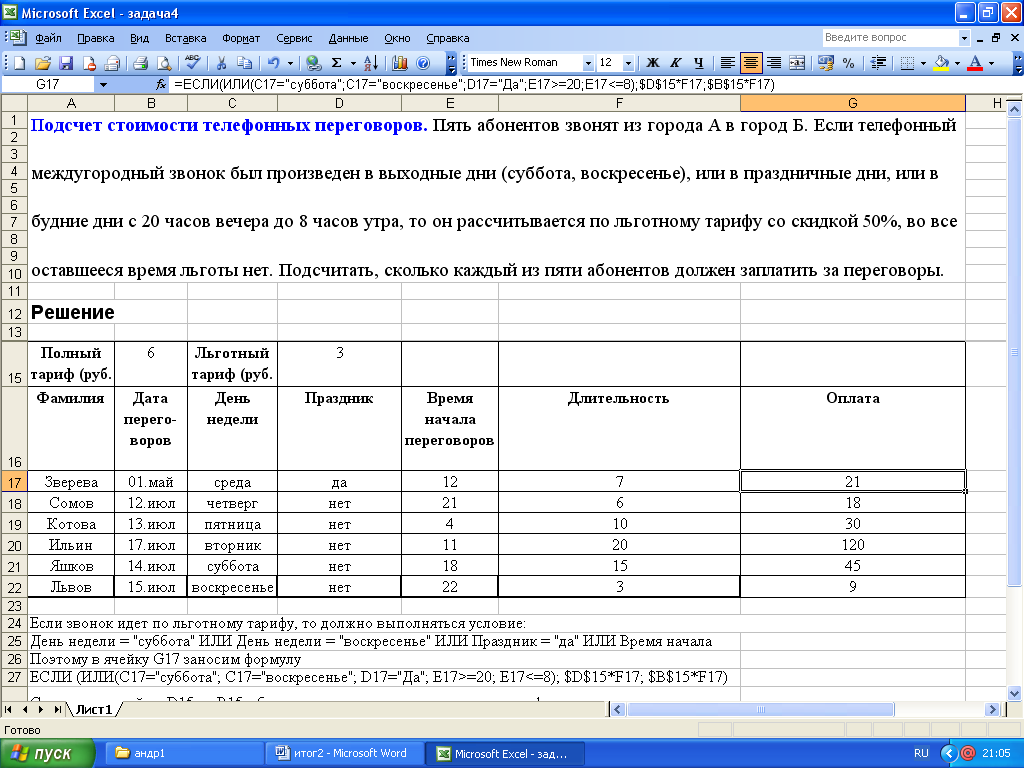Click the Excel document icon in menu bar
Viewport: 1024px width, 768px height.
[17, 38]
